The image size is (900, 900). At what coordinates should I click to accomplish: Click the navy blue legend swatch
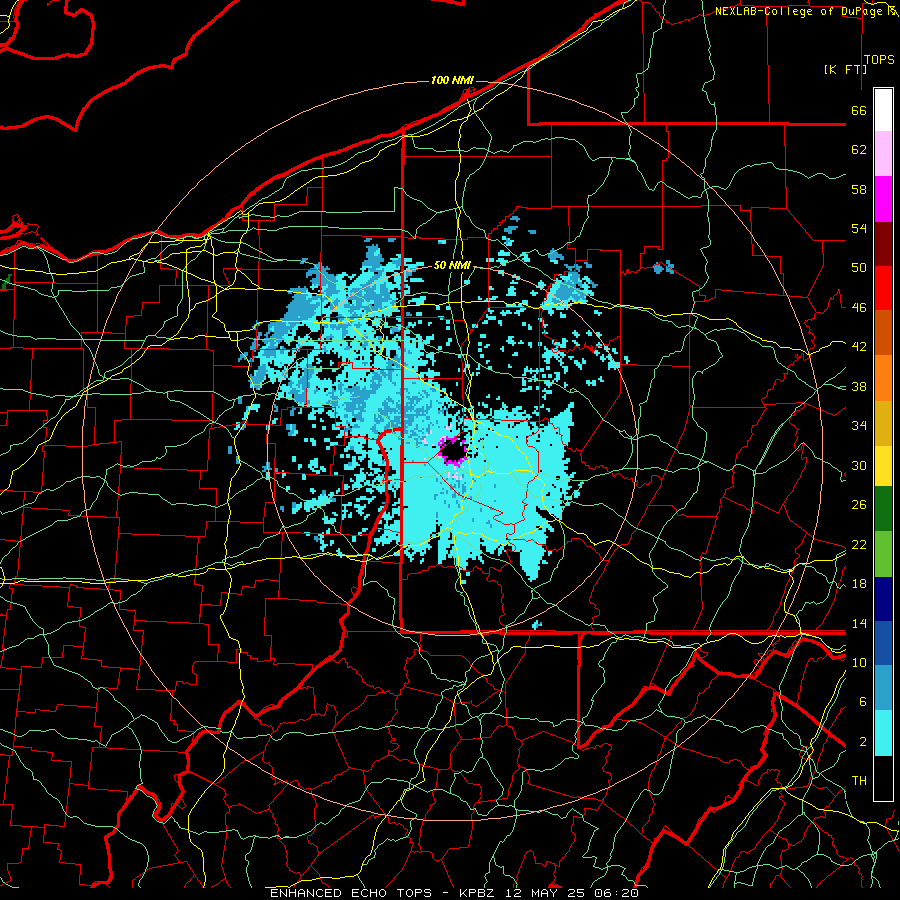pos(883,599)
